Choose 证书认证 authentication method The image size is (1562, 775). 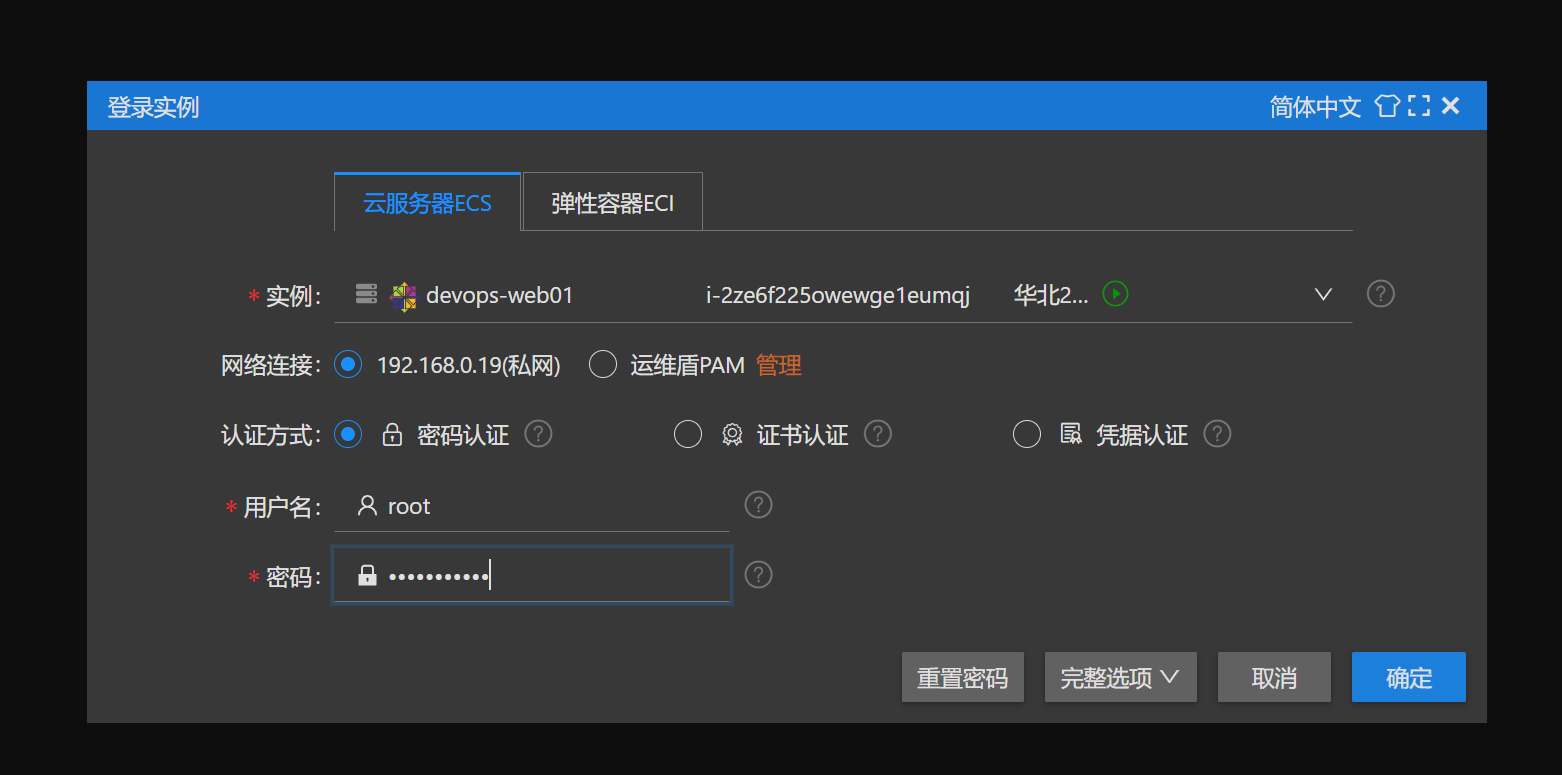pyautogui.click(x=688, y=435)
